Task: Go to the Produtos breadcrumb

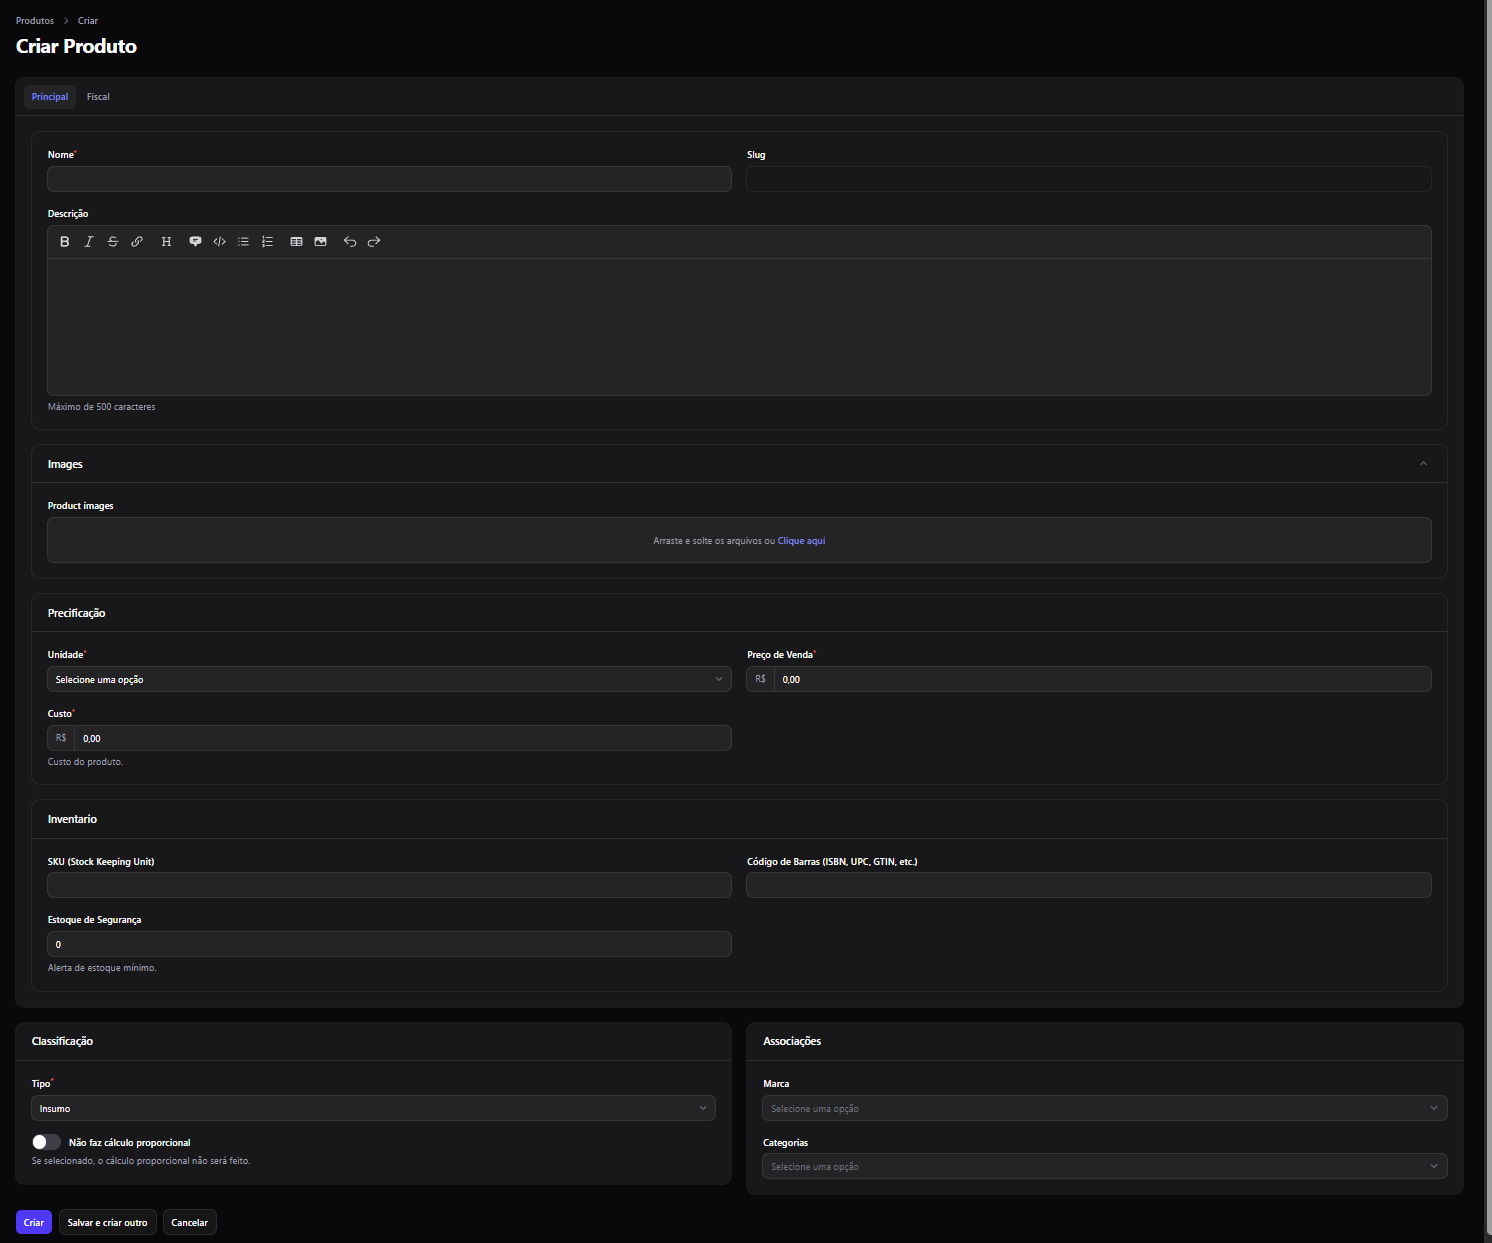Action: click(35, 21)
